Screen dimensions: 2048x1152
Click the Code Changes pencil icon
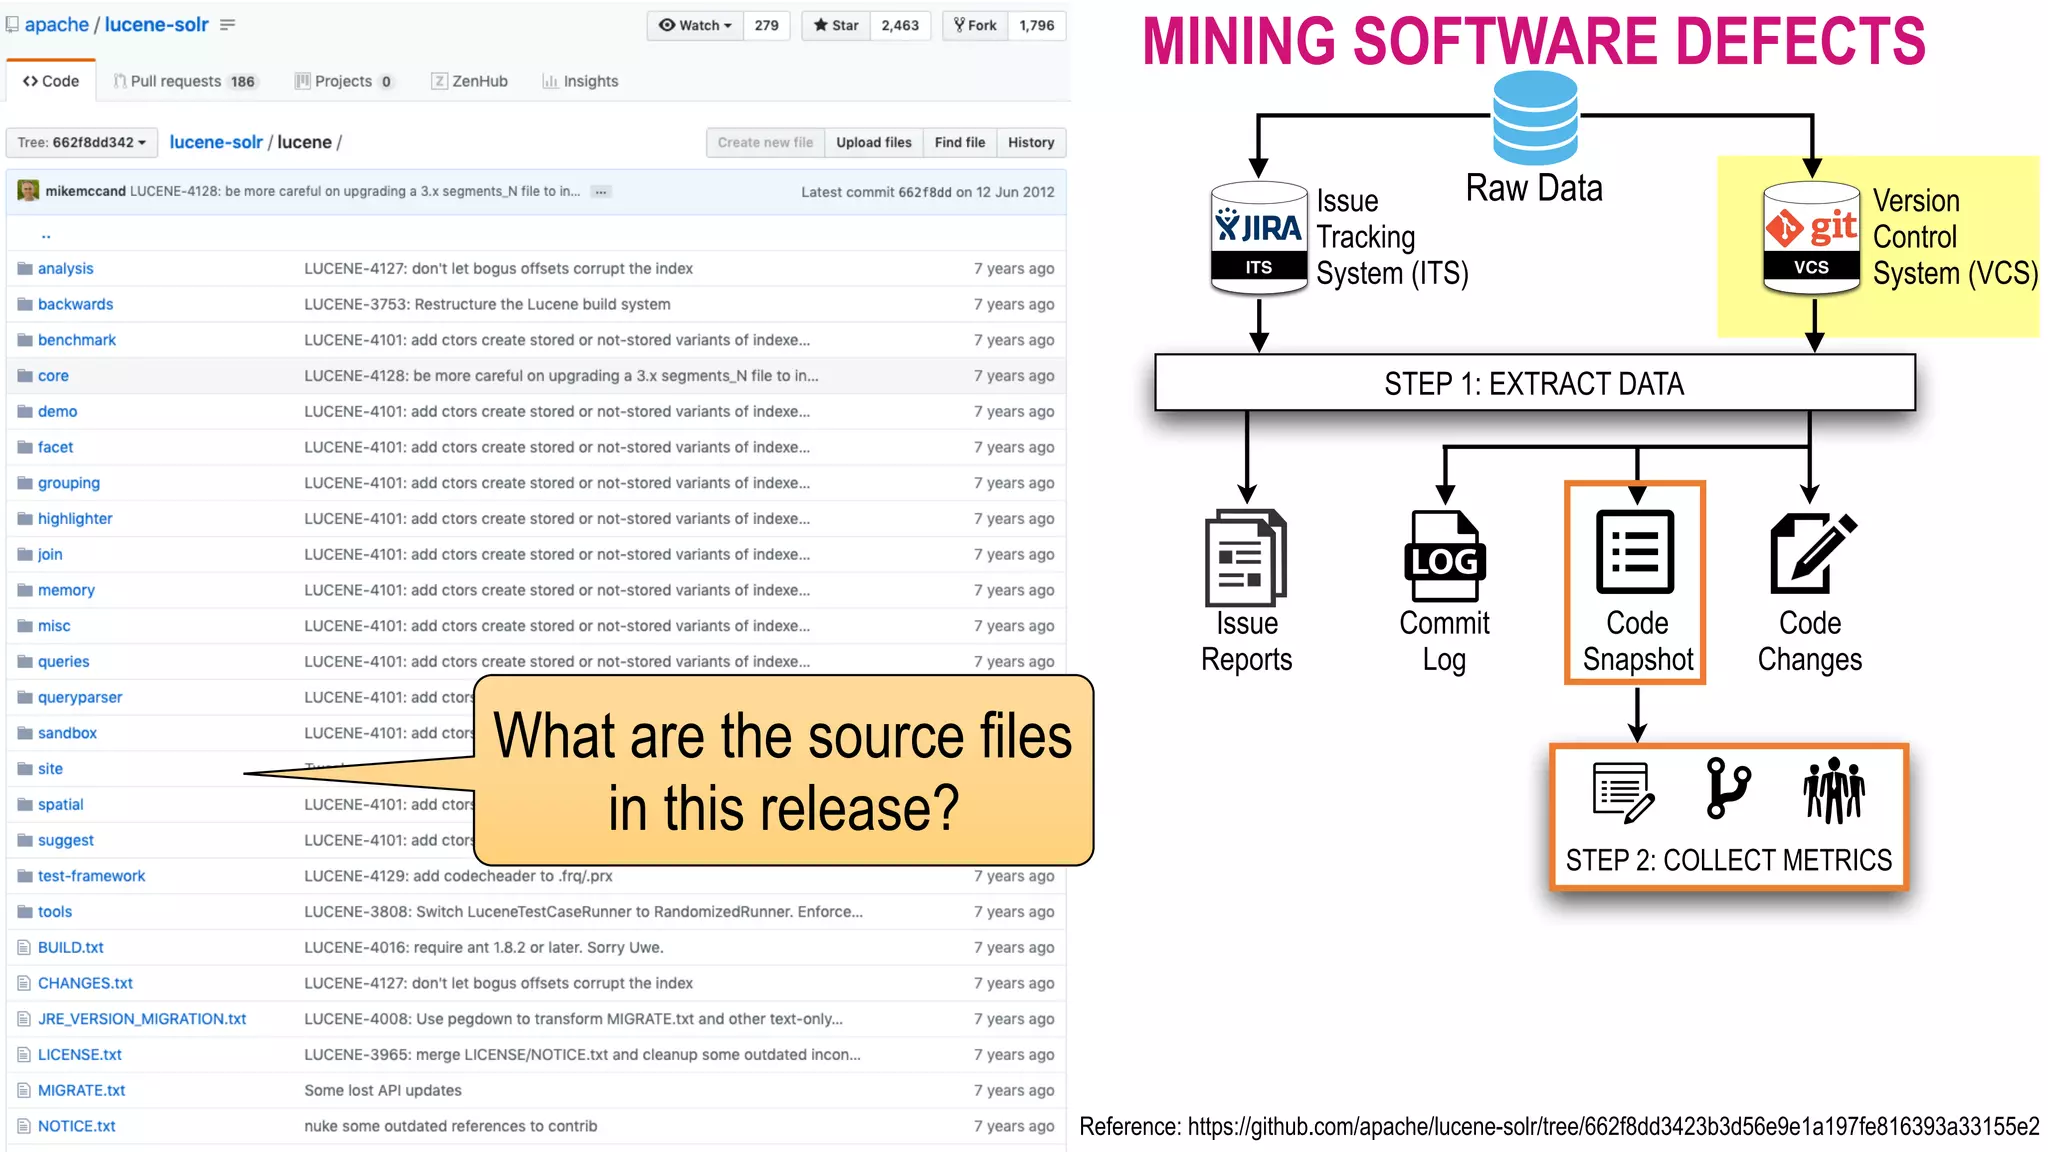coord(1812,553)
